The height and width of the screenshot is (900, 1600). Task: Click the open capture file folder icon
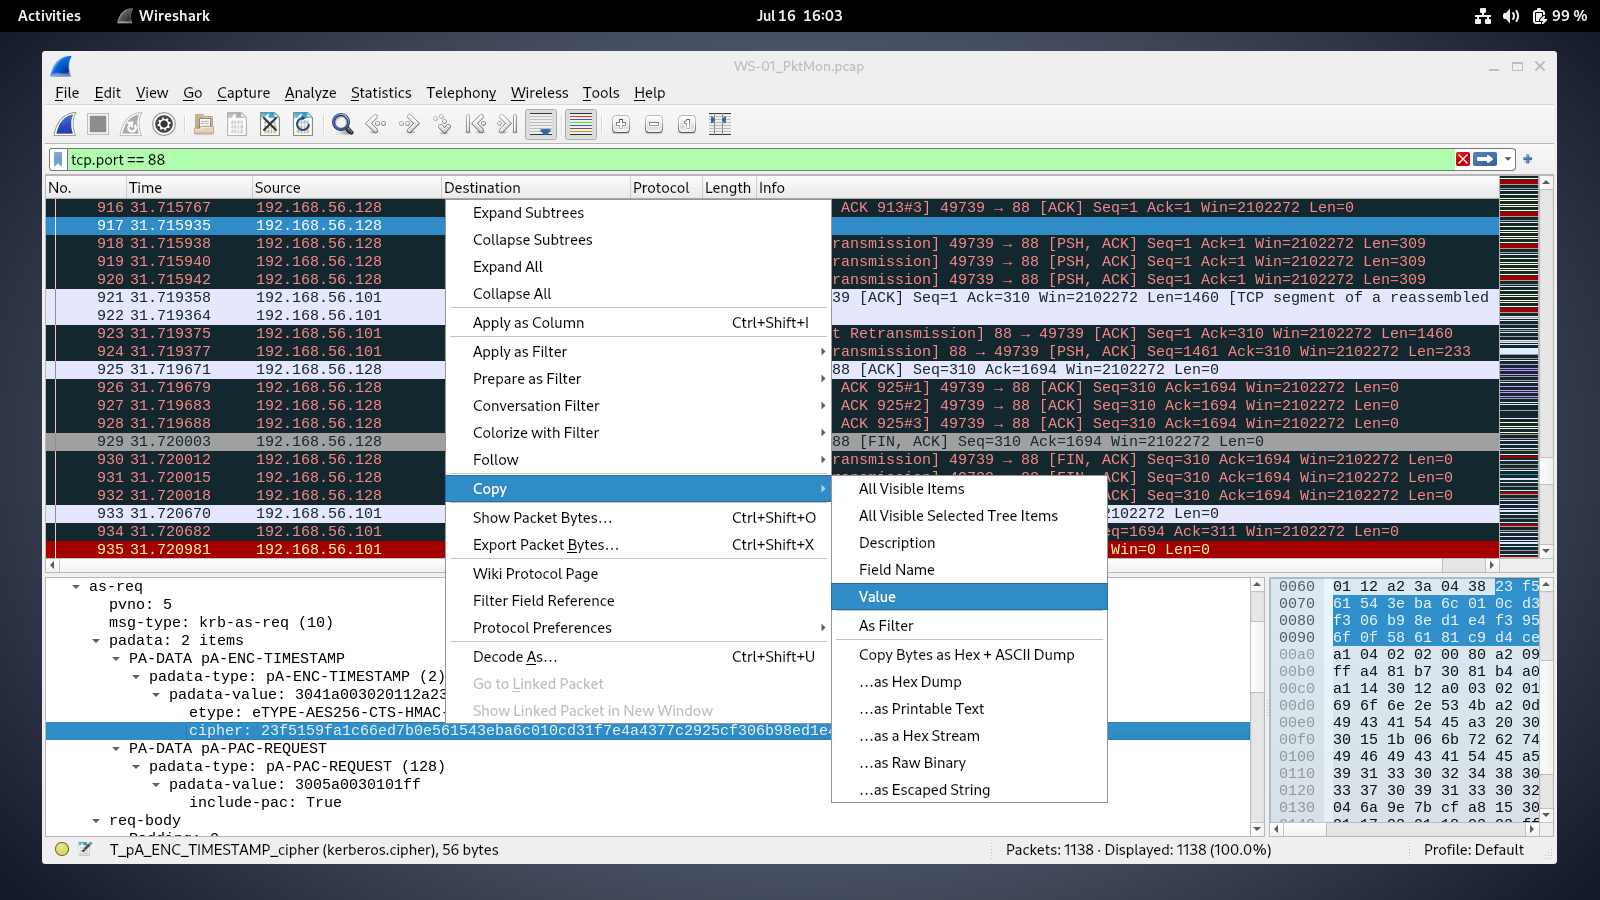(x=203, y=124)
